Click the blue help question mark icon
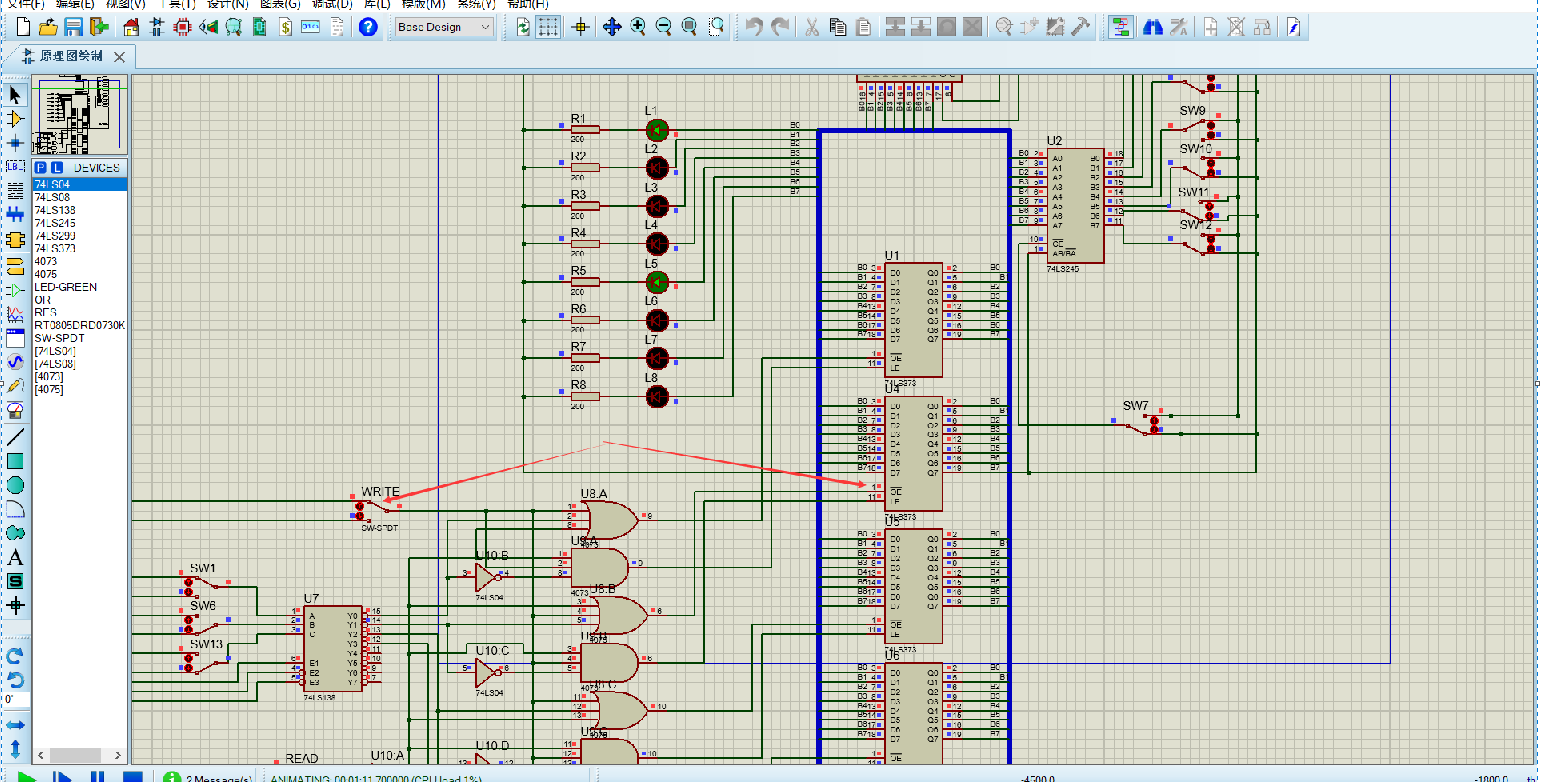Image resolution: width=1543 pixels, height=782 pixels. click(368, 27)
